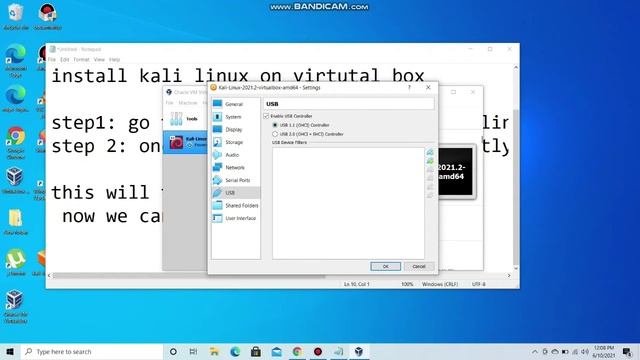Open Network settings category
The height and width of the screenshot is (360, 640).
235,167
